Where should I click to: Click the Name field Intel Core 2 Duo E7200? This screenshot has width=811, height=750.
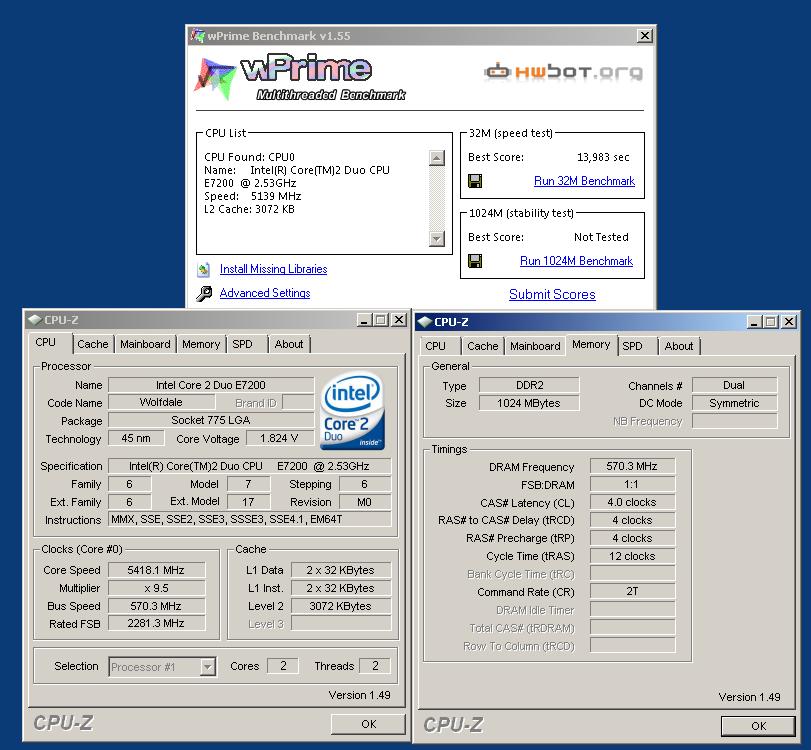point(211,385)
